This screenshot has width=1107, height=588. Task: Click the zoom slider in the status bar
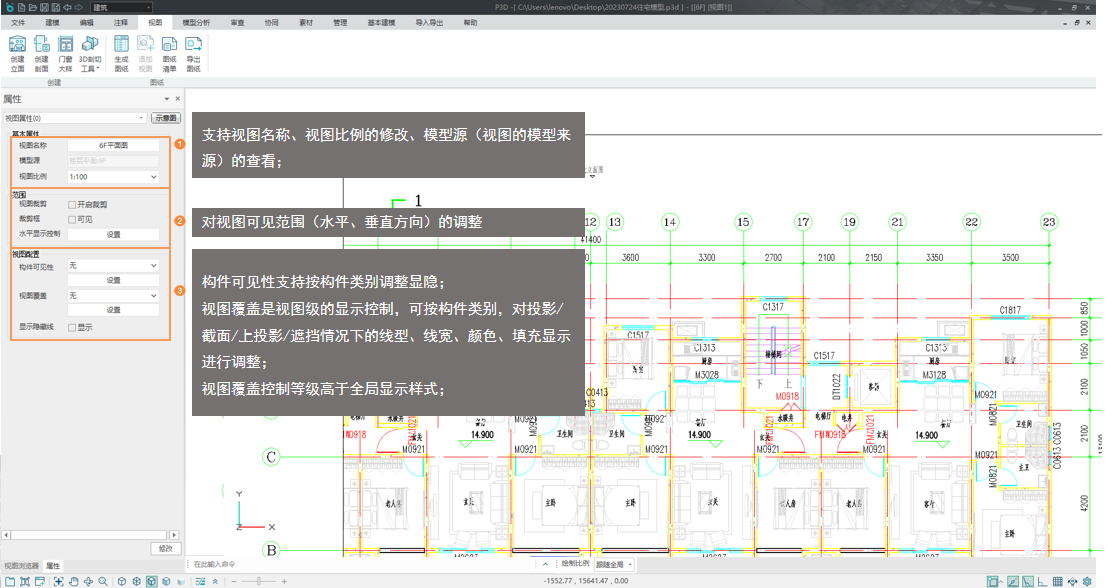pos(260,581)
